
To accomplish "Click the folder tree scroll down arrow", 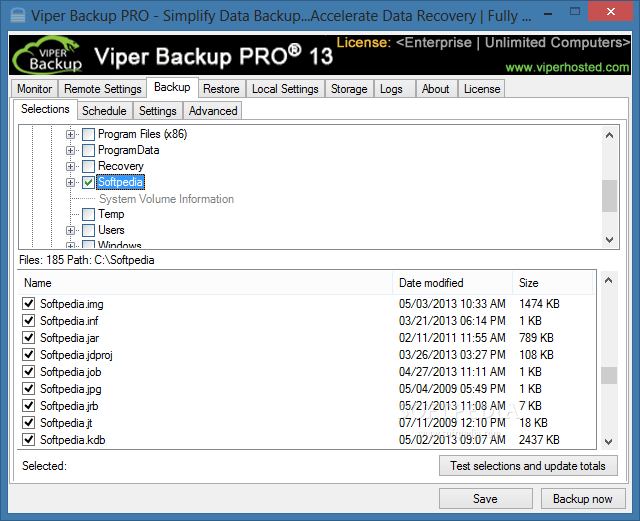I will click(x=609, y=240).
